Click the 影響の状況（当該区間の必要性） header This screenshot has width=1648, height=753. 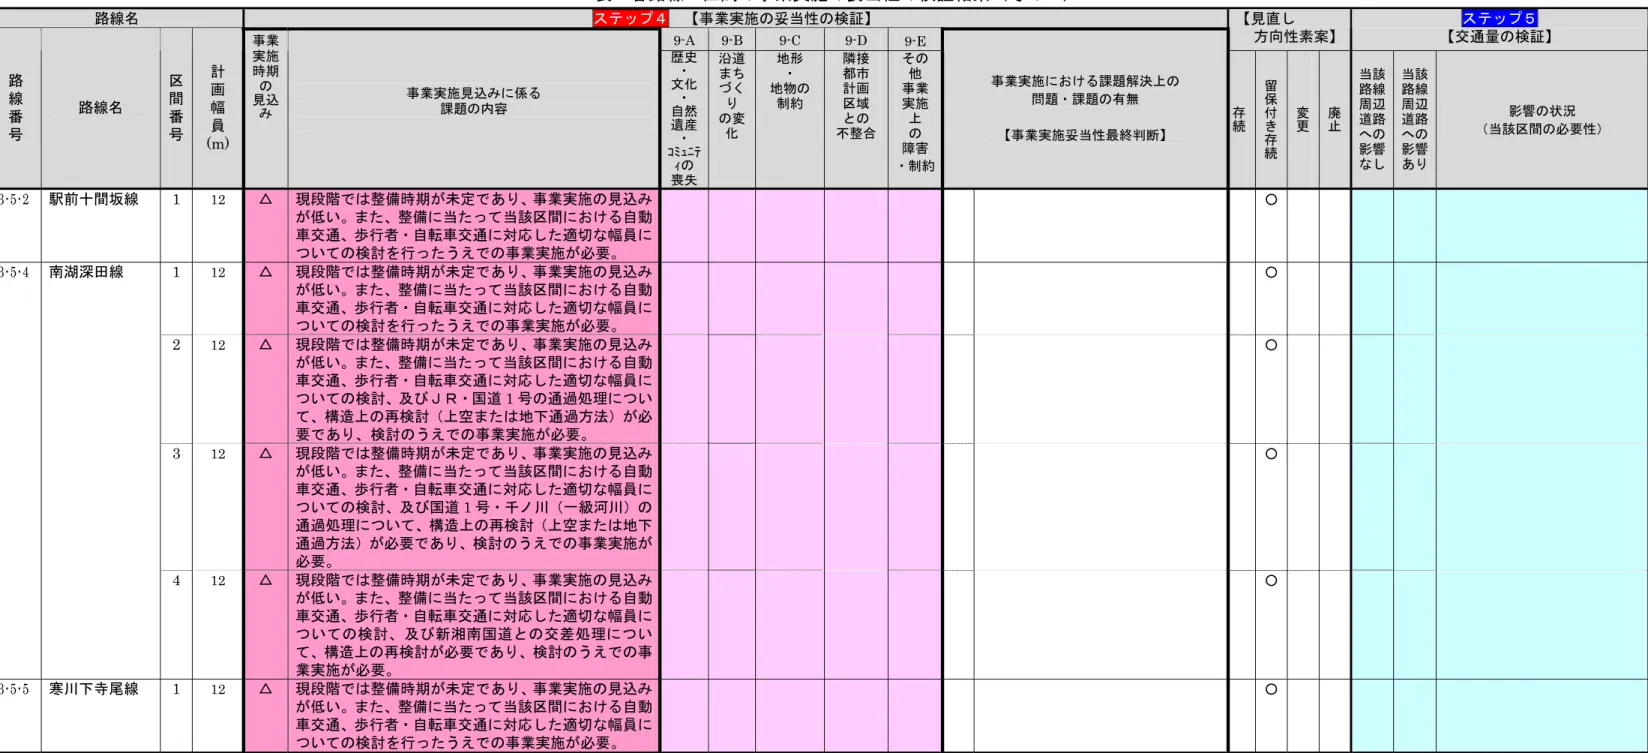coord(1541,120)
